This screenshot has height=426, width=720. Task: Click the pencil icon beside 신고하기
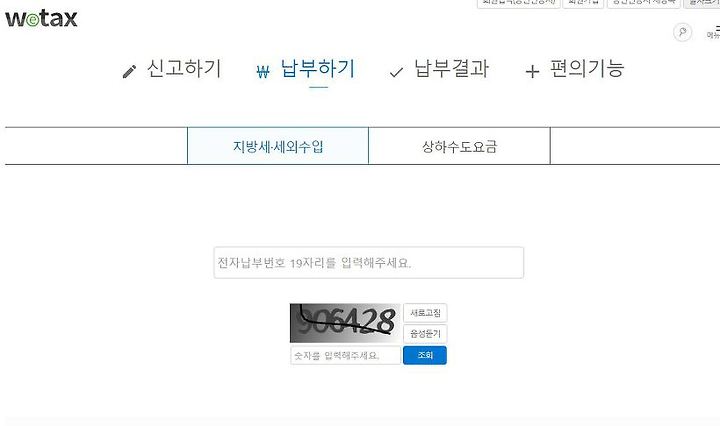tap(129, 72)
